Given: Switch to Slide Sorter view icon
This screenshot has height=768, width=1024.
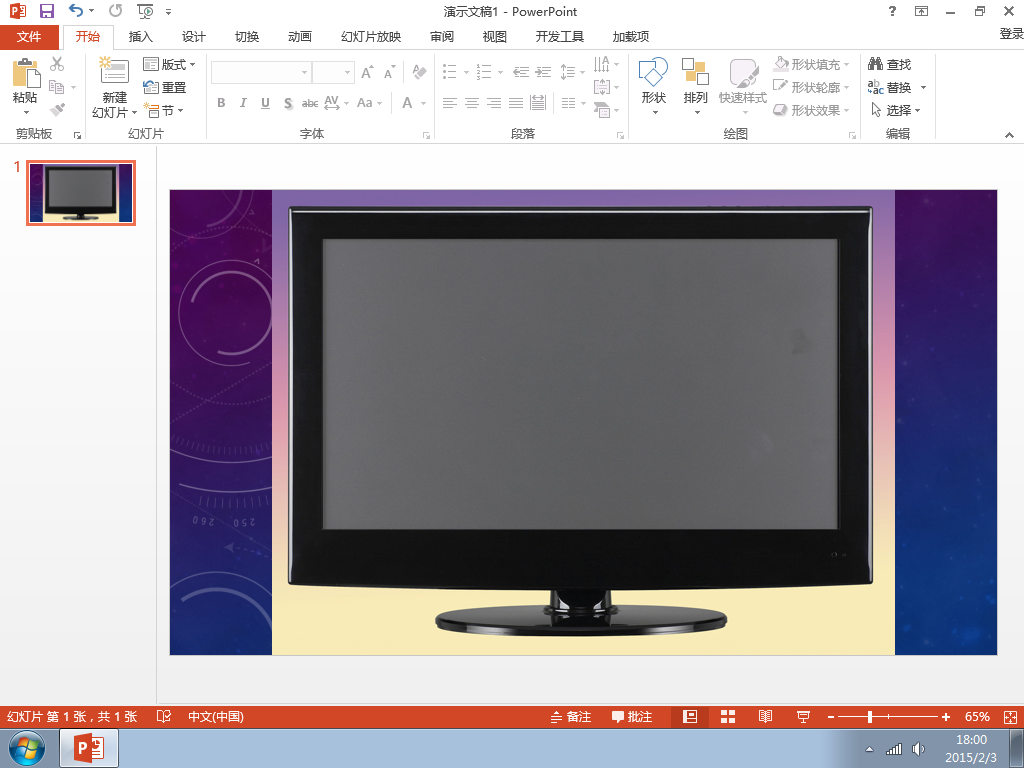Looking at the screenshot, I should 728,716.
